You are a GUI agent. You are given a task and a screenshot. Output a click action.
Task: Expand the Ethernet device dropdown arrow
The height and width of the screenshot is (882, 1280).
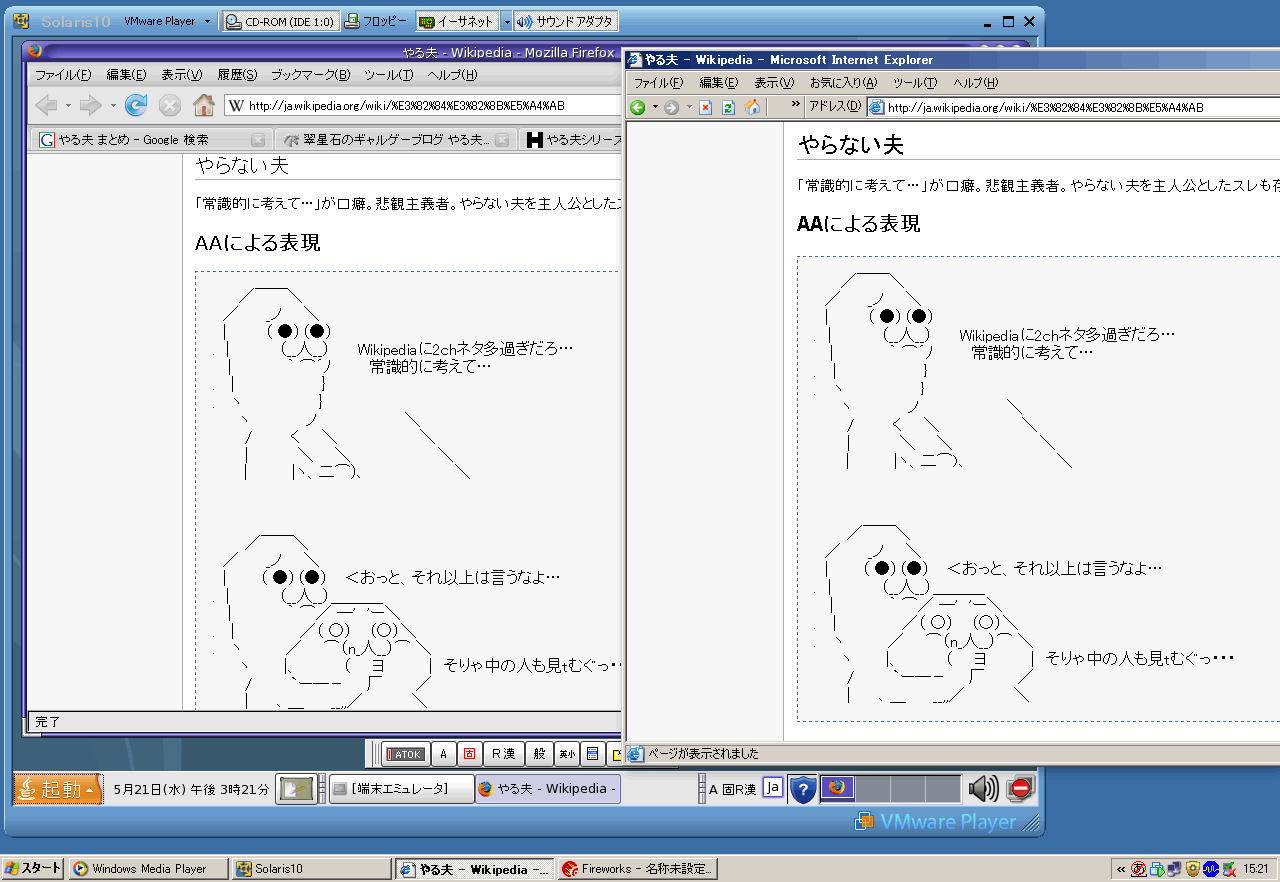pos(505,21)
